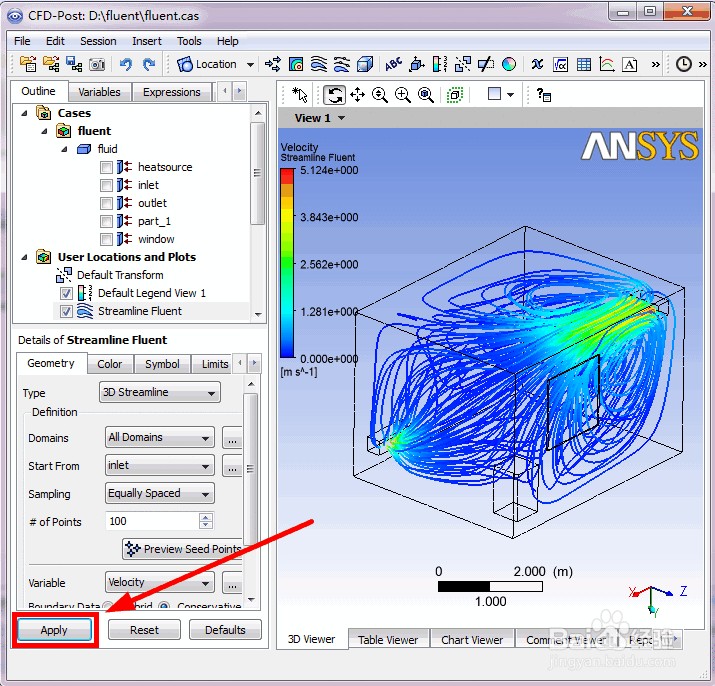The image size is (715, 686).
Task: Click the Defaults button
Action: point(225,630)
